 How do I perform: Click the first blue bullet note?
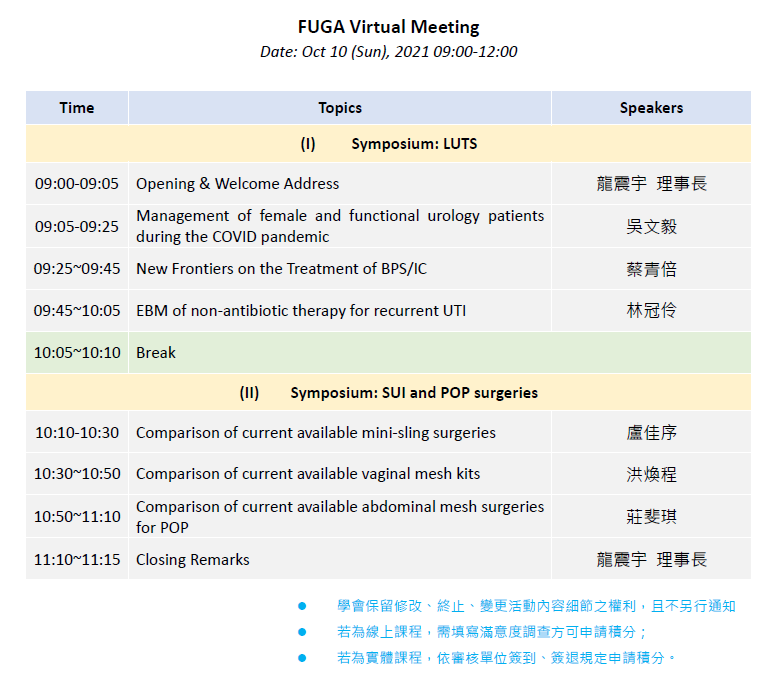(x=537, y=606)
